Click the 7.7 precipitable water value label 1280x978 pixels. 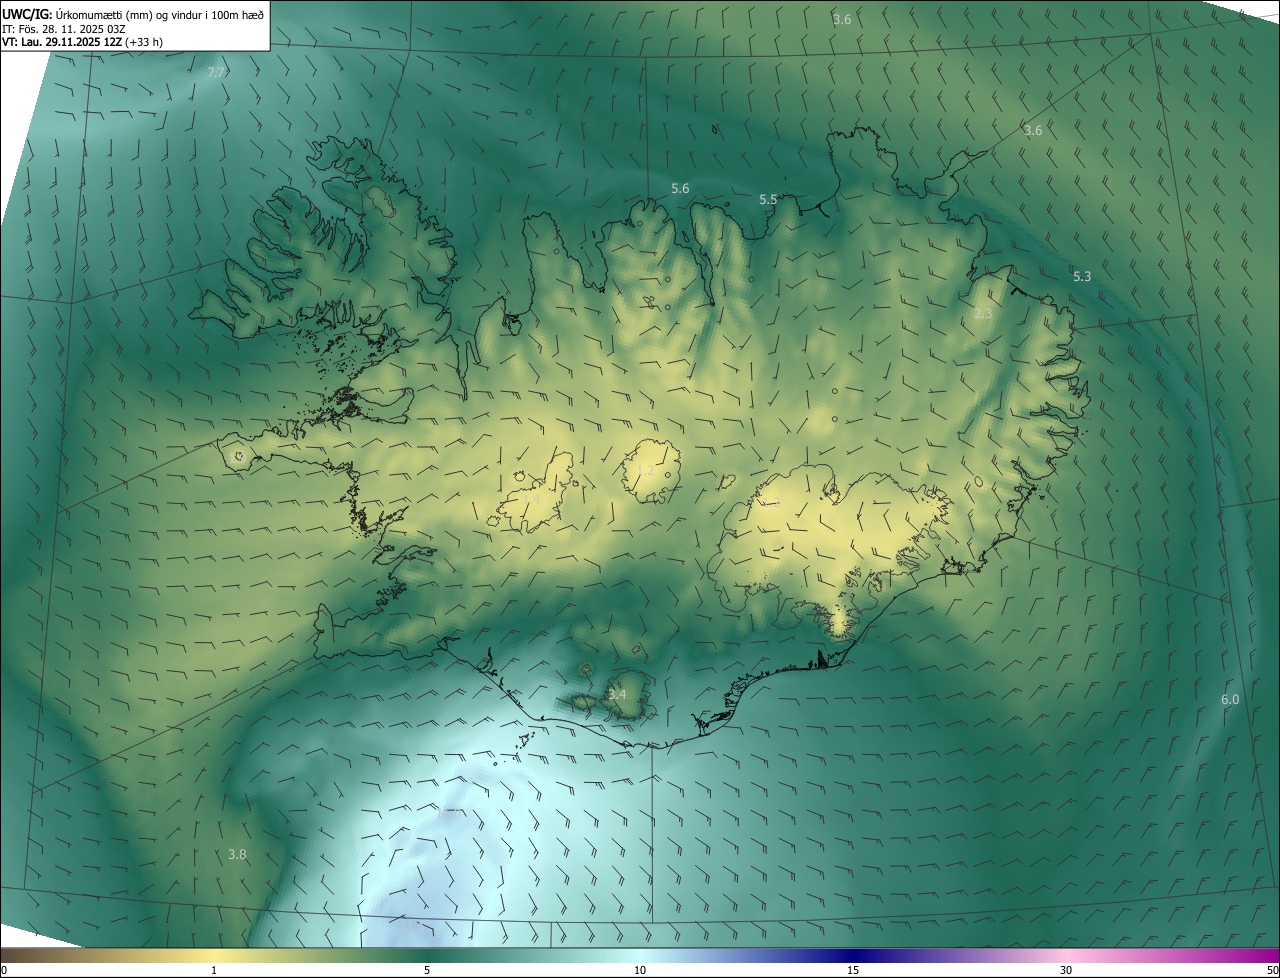216,73
